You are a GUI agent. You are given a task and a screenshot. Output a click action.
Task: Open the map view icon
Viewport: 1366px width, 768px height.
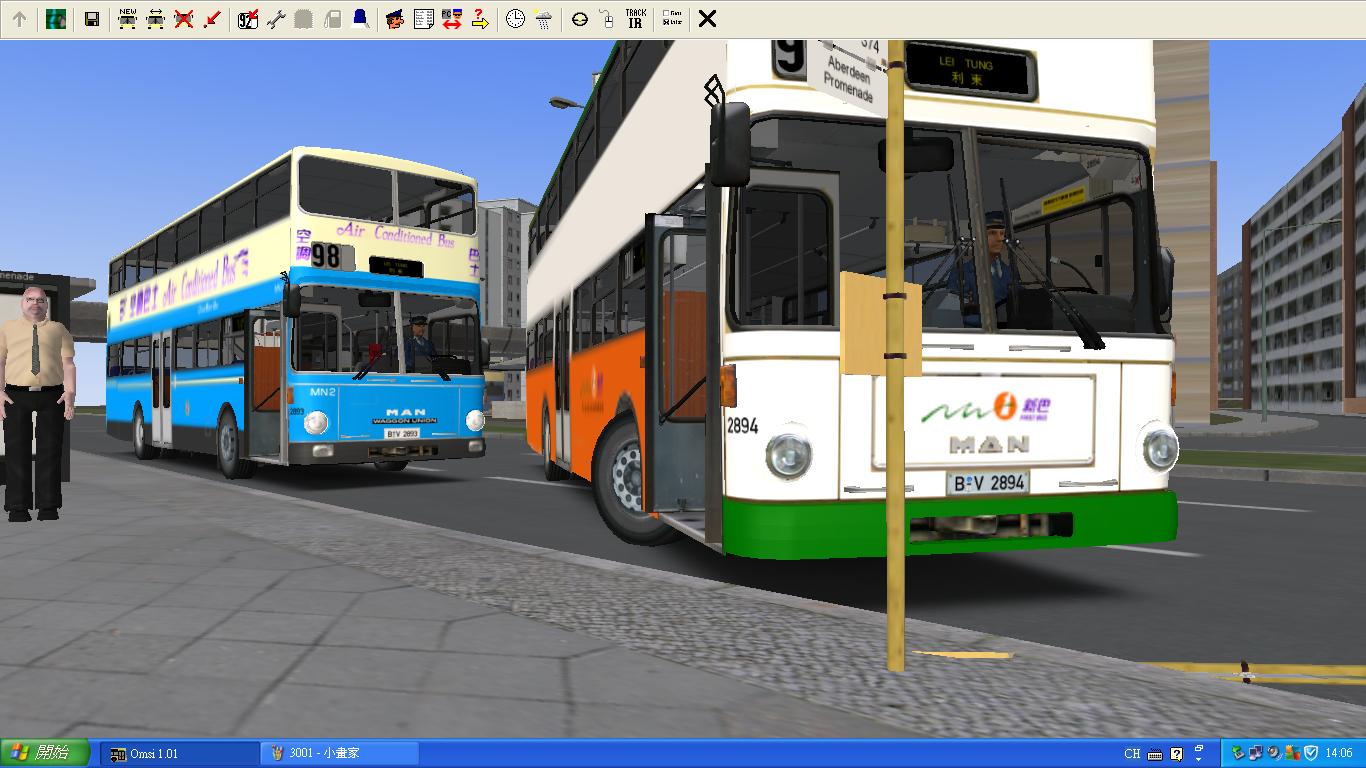pos(56,19)
